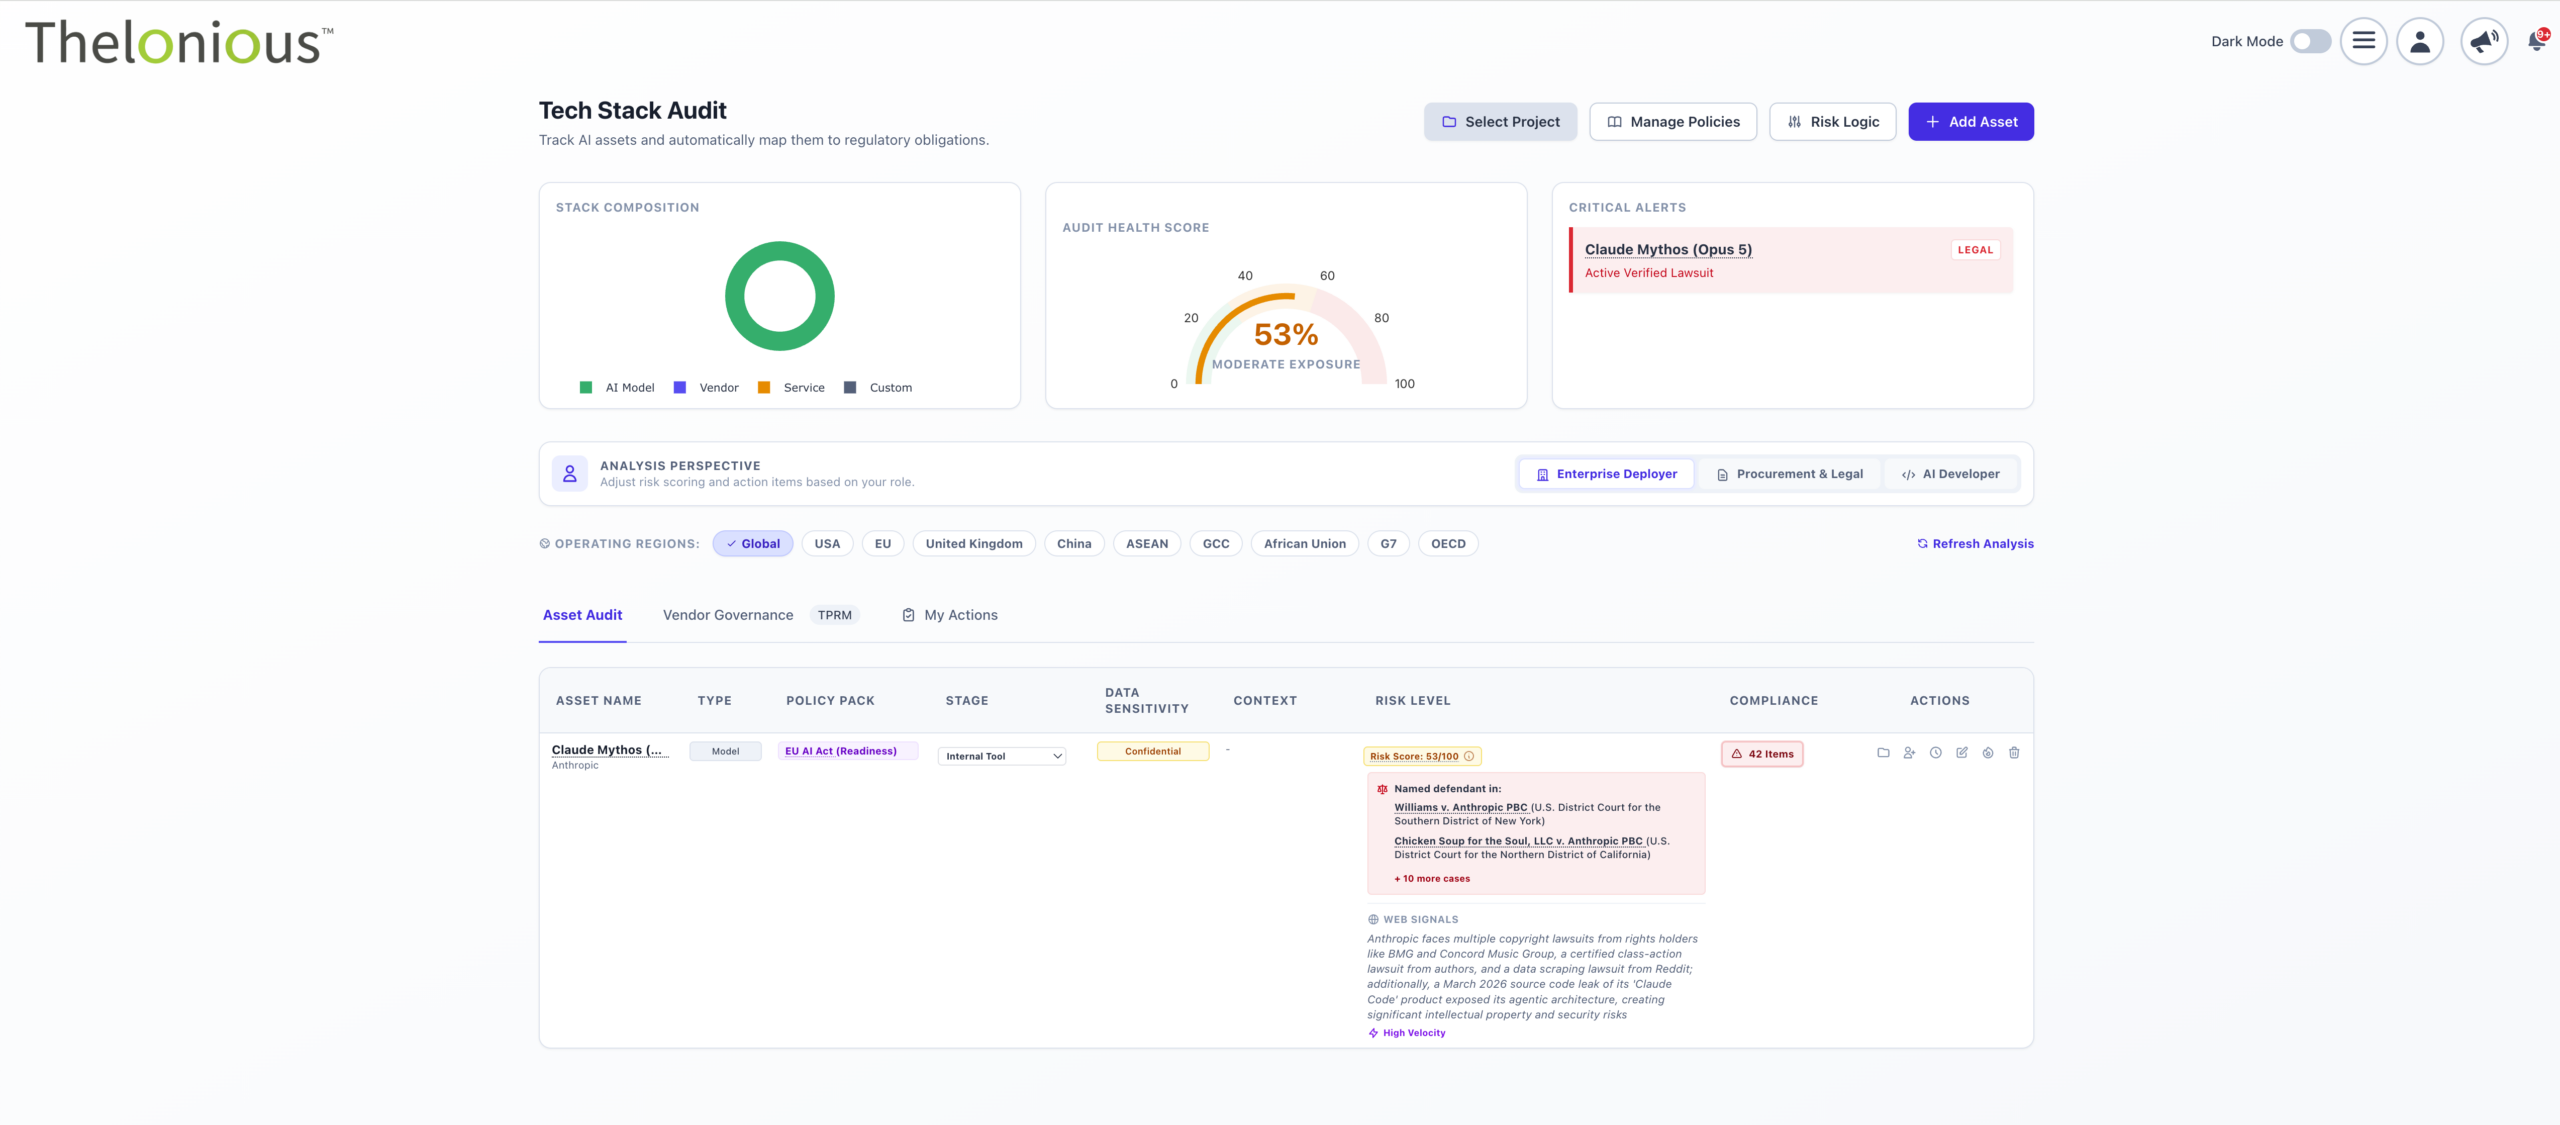Click the assign-user icon in Claude Mythos row

(x=1909, y=753)
